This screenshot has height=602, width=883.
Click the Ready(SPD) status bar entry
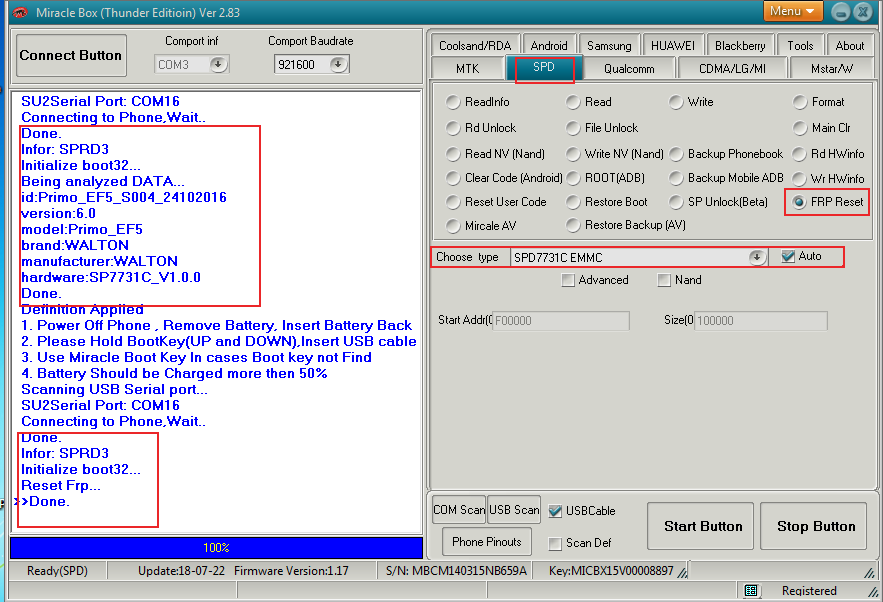[57, 571]
